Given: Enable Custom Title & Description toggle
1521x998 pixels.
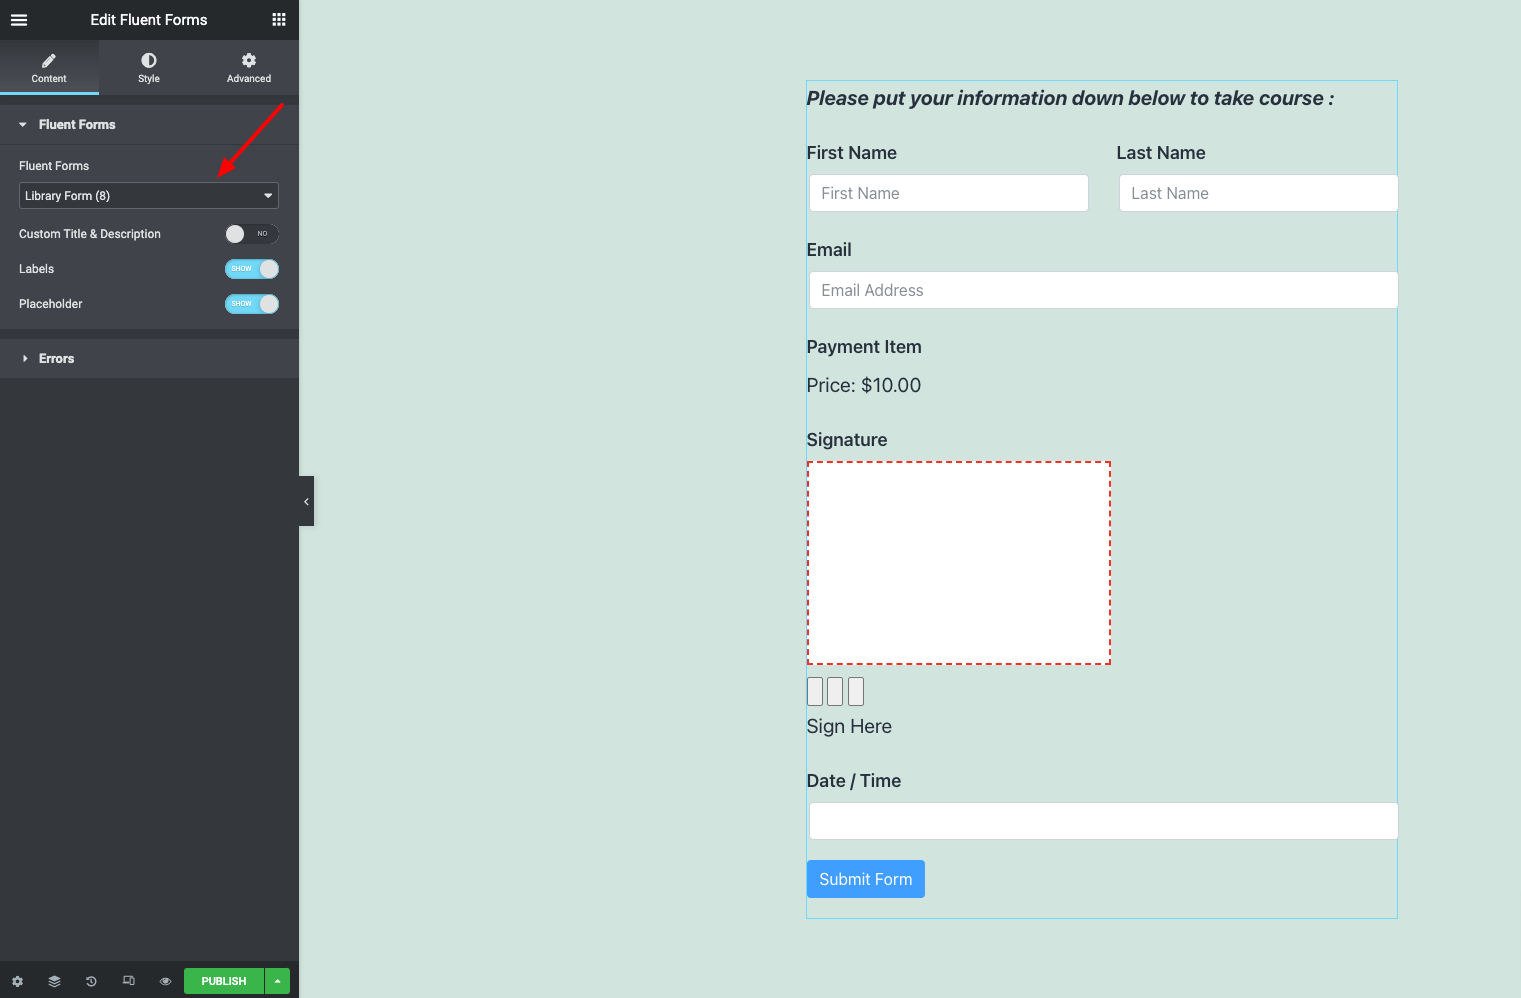Looking at the screenshot, I should (x=251, y=234).
